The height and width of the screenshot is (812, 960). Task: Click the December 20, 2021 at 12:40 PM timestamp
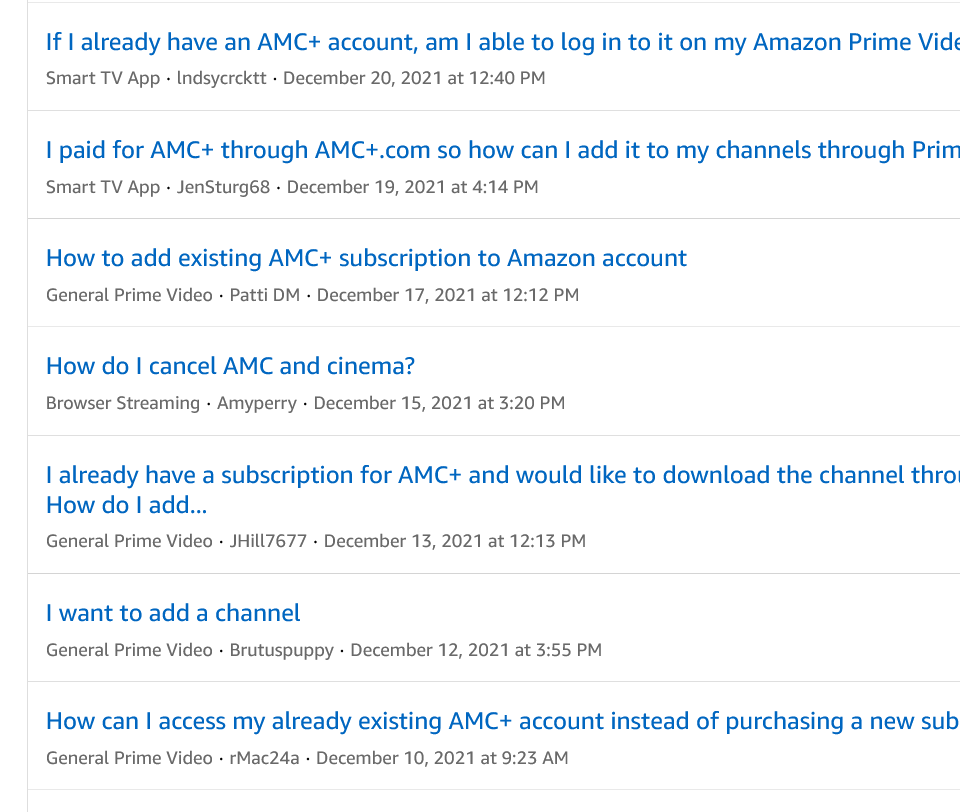[x=414, y=78]
